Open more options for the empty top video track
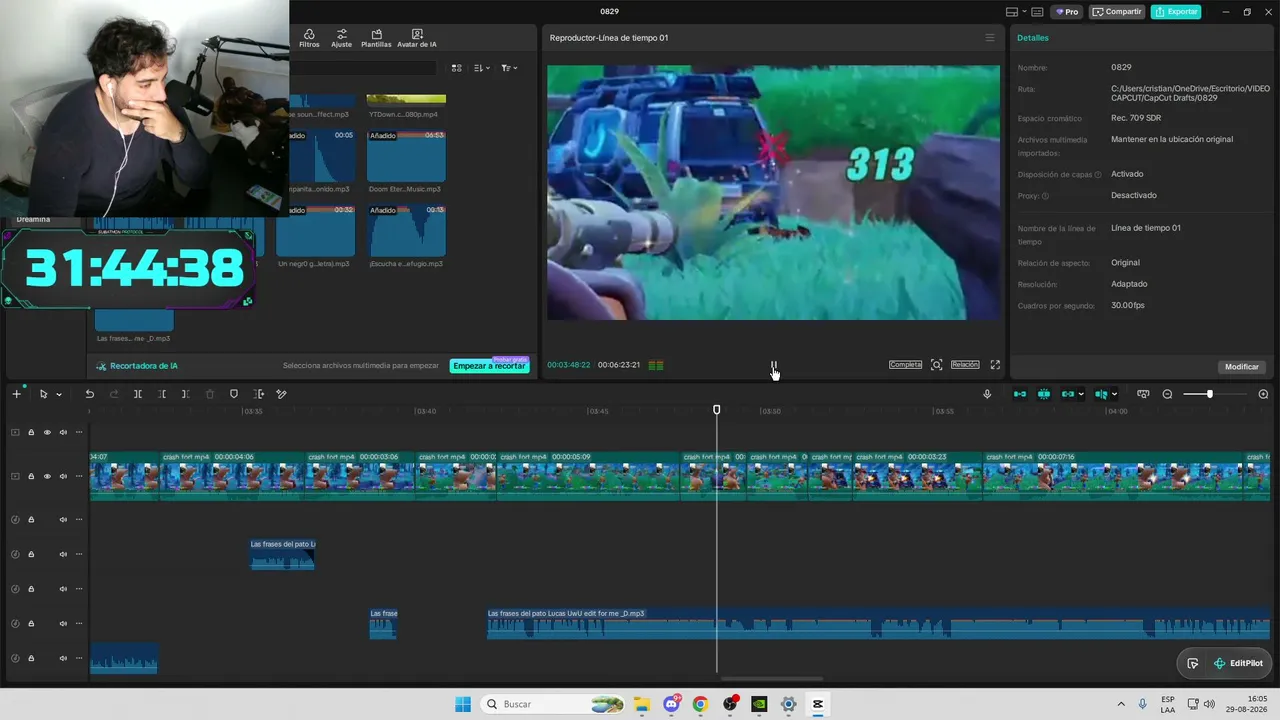Viewport: 1280px width, 720px height. tap(79, 432)
